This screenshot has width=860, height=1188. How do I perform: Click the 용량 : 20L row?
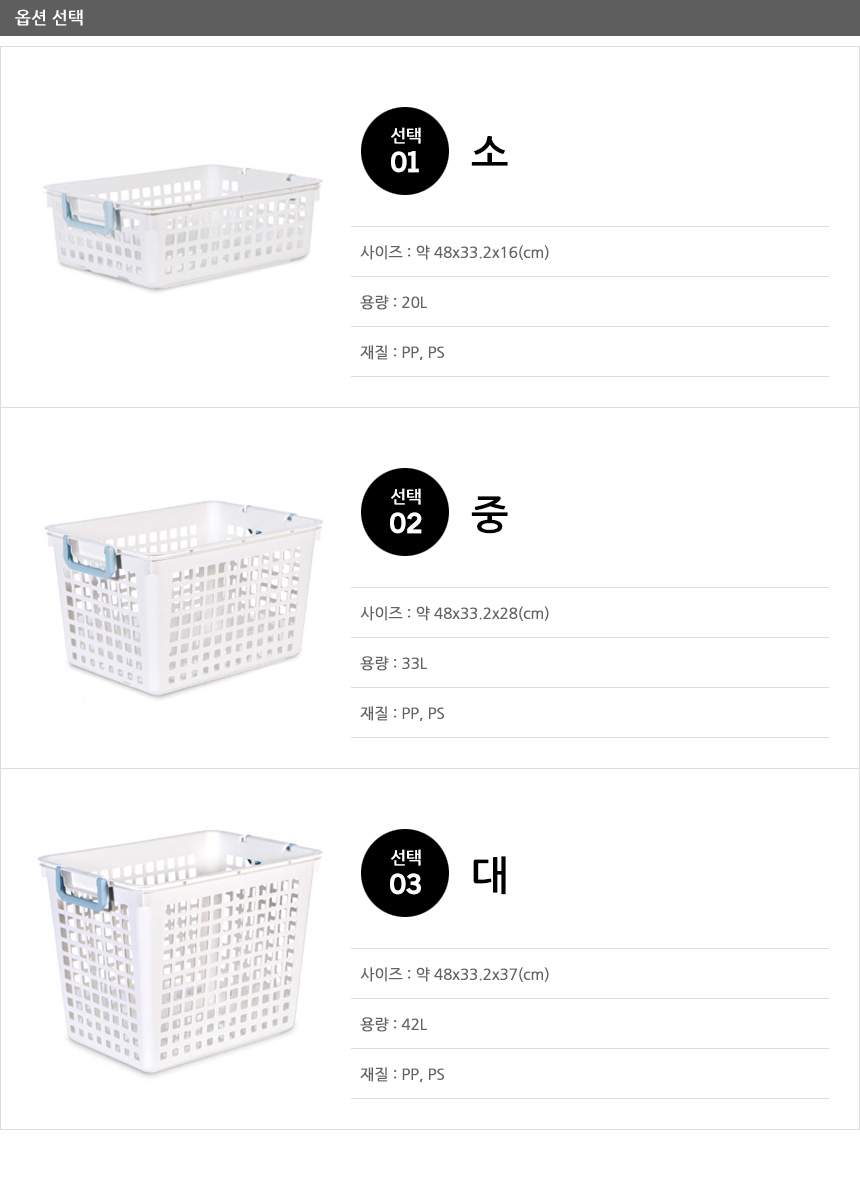point(589,302)
